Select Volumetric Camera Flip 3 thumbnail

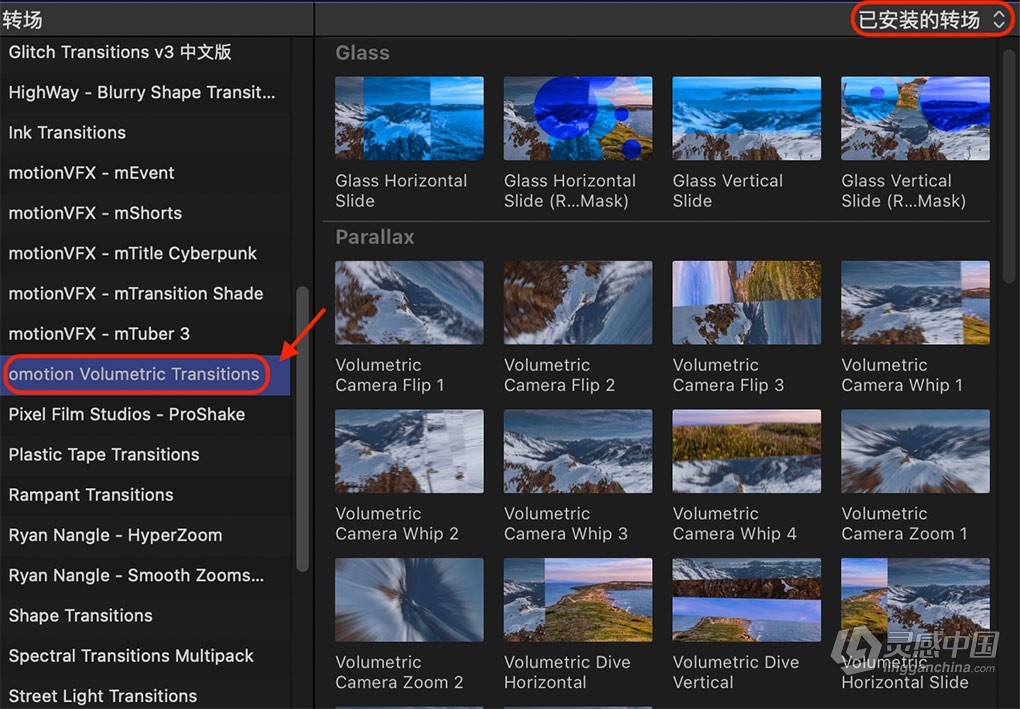point(746,302)
